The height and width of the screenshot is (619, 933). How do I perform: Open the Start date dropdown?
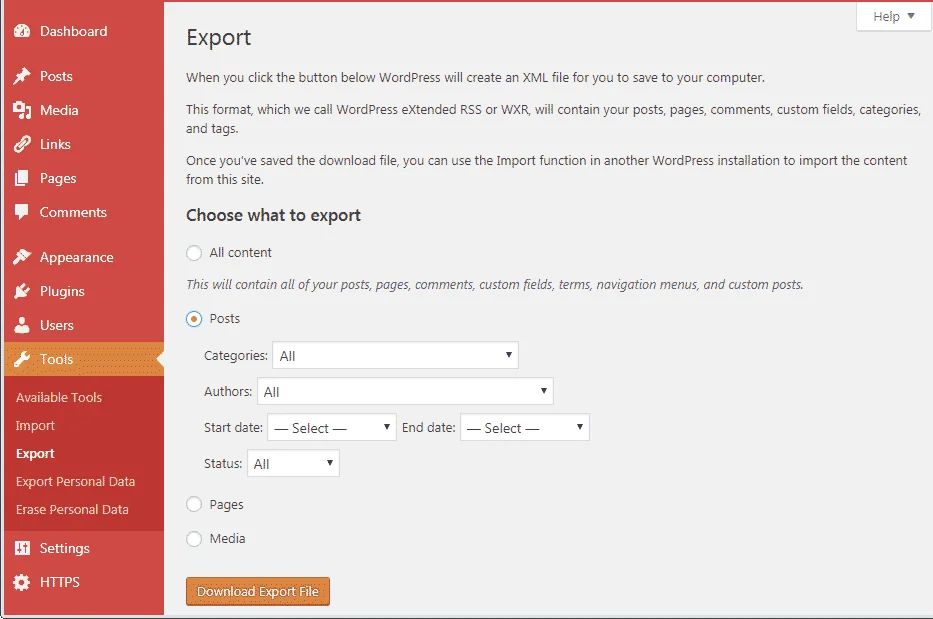click(x=331, y=427)
